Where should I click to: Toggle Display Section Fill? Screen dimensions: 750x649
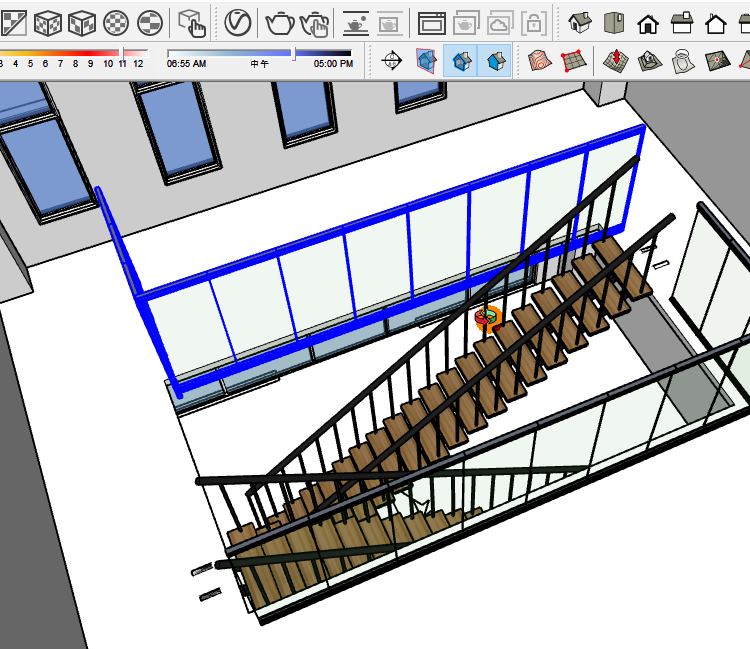point(495,61)
